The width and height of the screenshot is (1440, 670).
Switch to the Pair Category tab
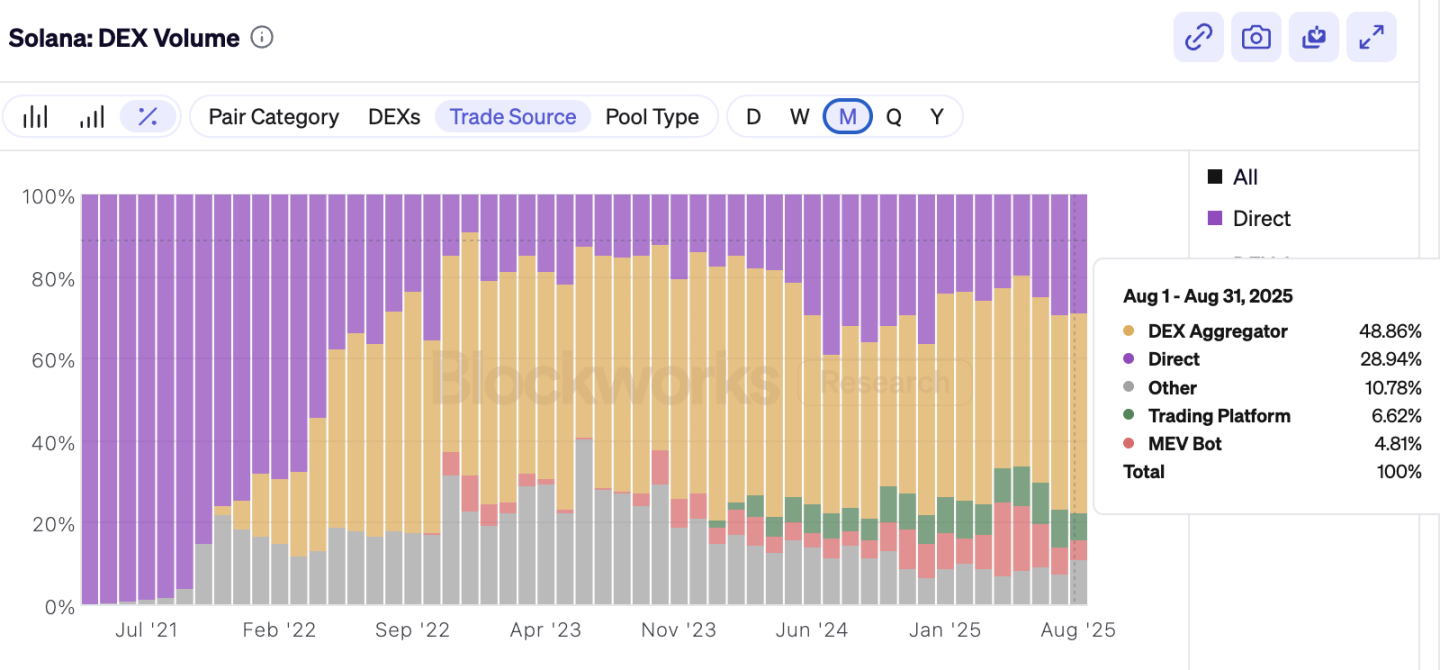point(273,117)
